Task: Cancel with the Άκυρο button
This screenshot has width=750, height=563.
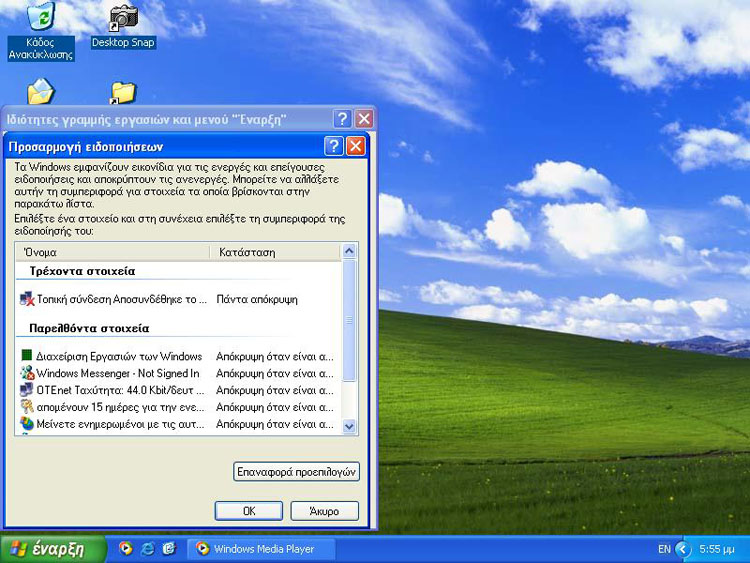Action: pyautogui.click(x=324, y=511)
